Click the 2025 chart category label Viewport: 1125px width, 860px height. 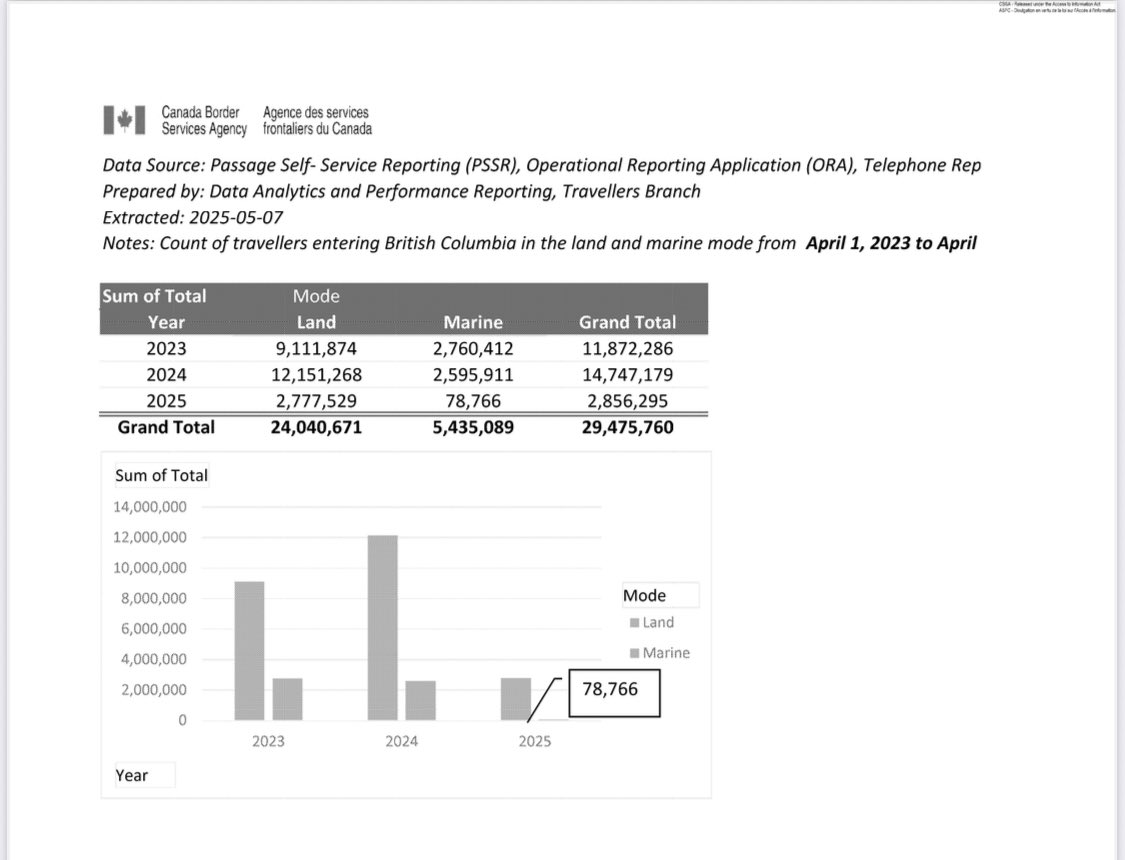pos(535,742)
